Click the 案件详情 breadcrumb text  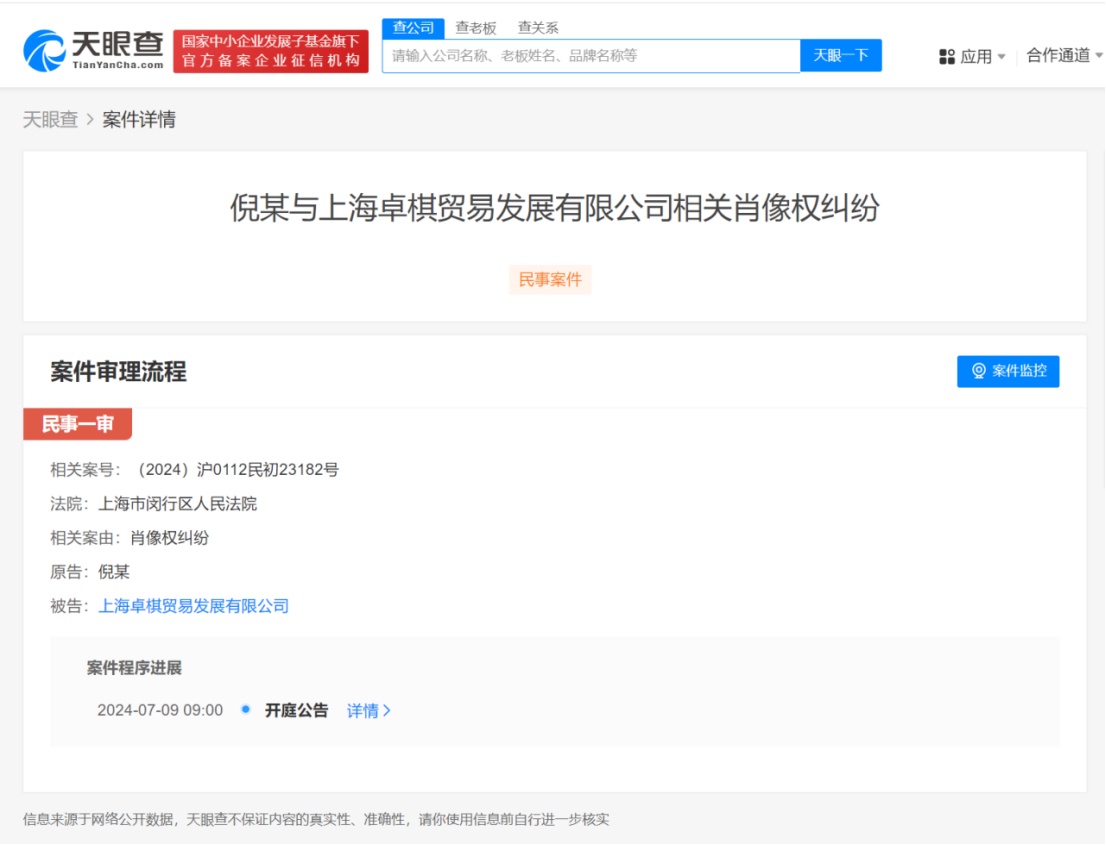[x=139, y=119]
